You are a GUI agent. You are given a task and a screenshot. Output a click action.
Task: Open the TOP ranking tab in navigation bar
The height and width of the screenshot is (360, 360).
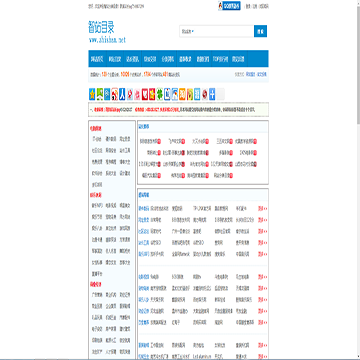[221, 59]
